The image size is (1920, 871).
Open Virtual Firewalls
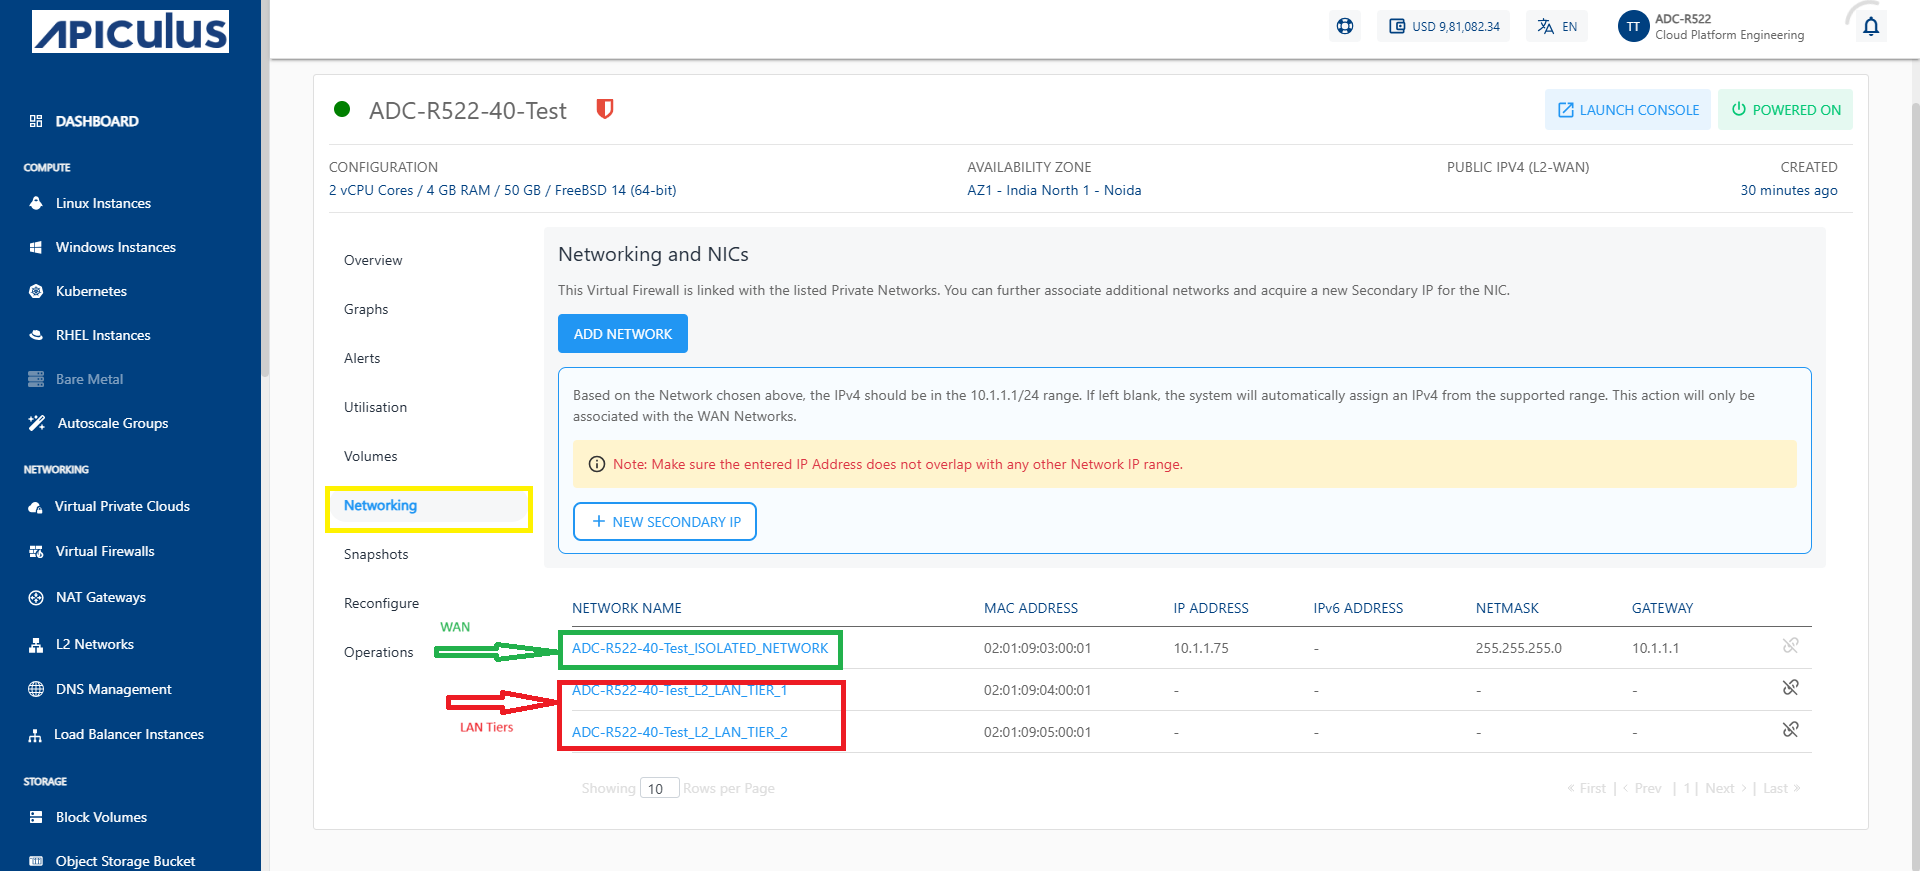(105, 551)
